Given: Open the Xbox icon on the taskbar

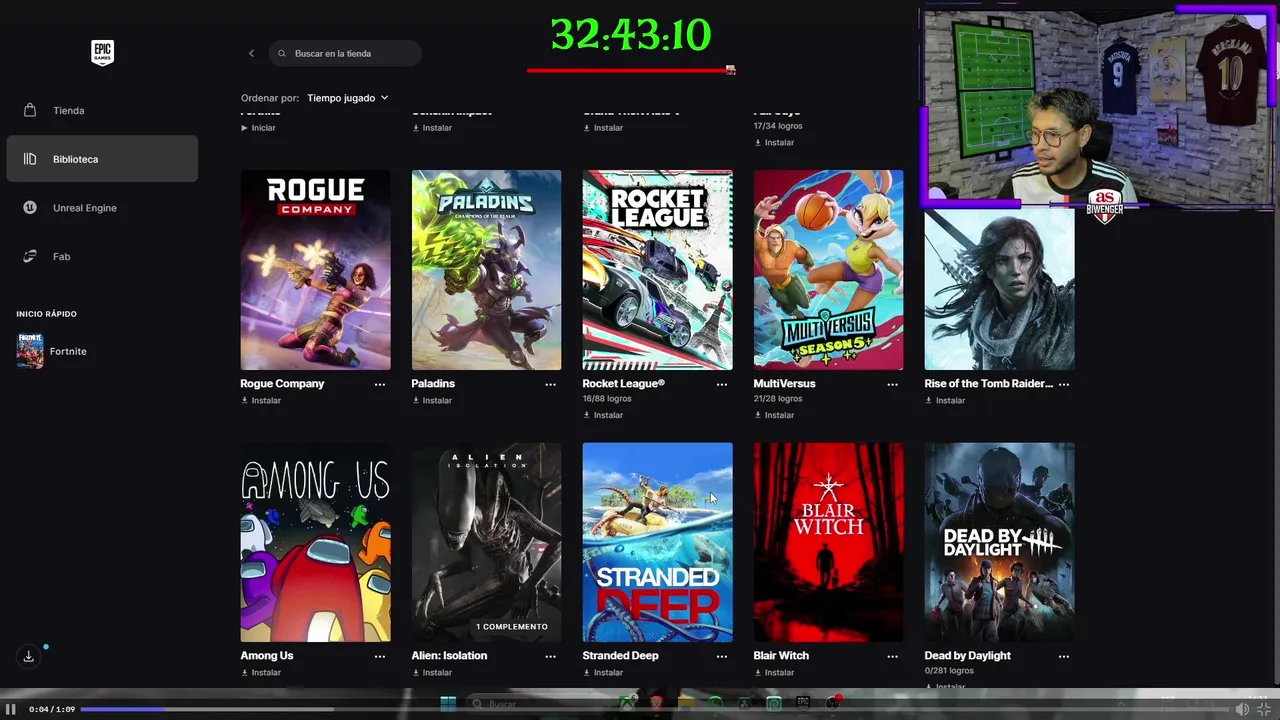Looking at the screenshot, I should click(628, 704).
